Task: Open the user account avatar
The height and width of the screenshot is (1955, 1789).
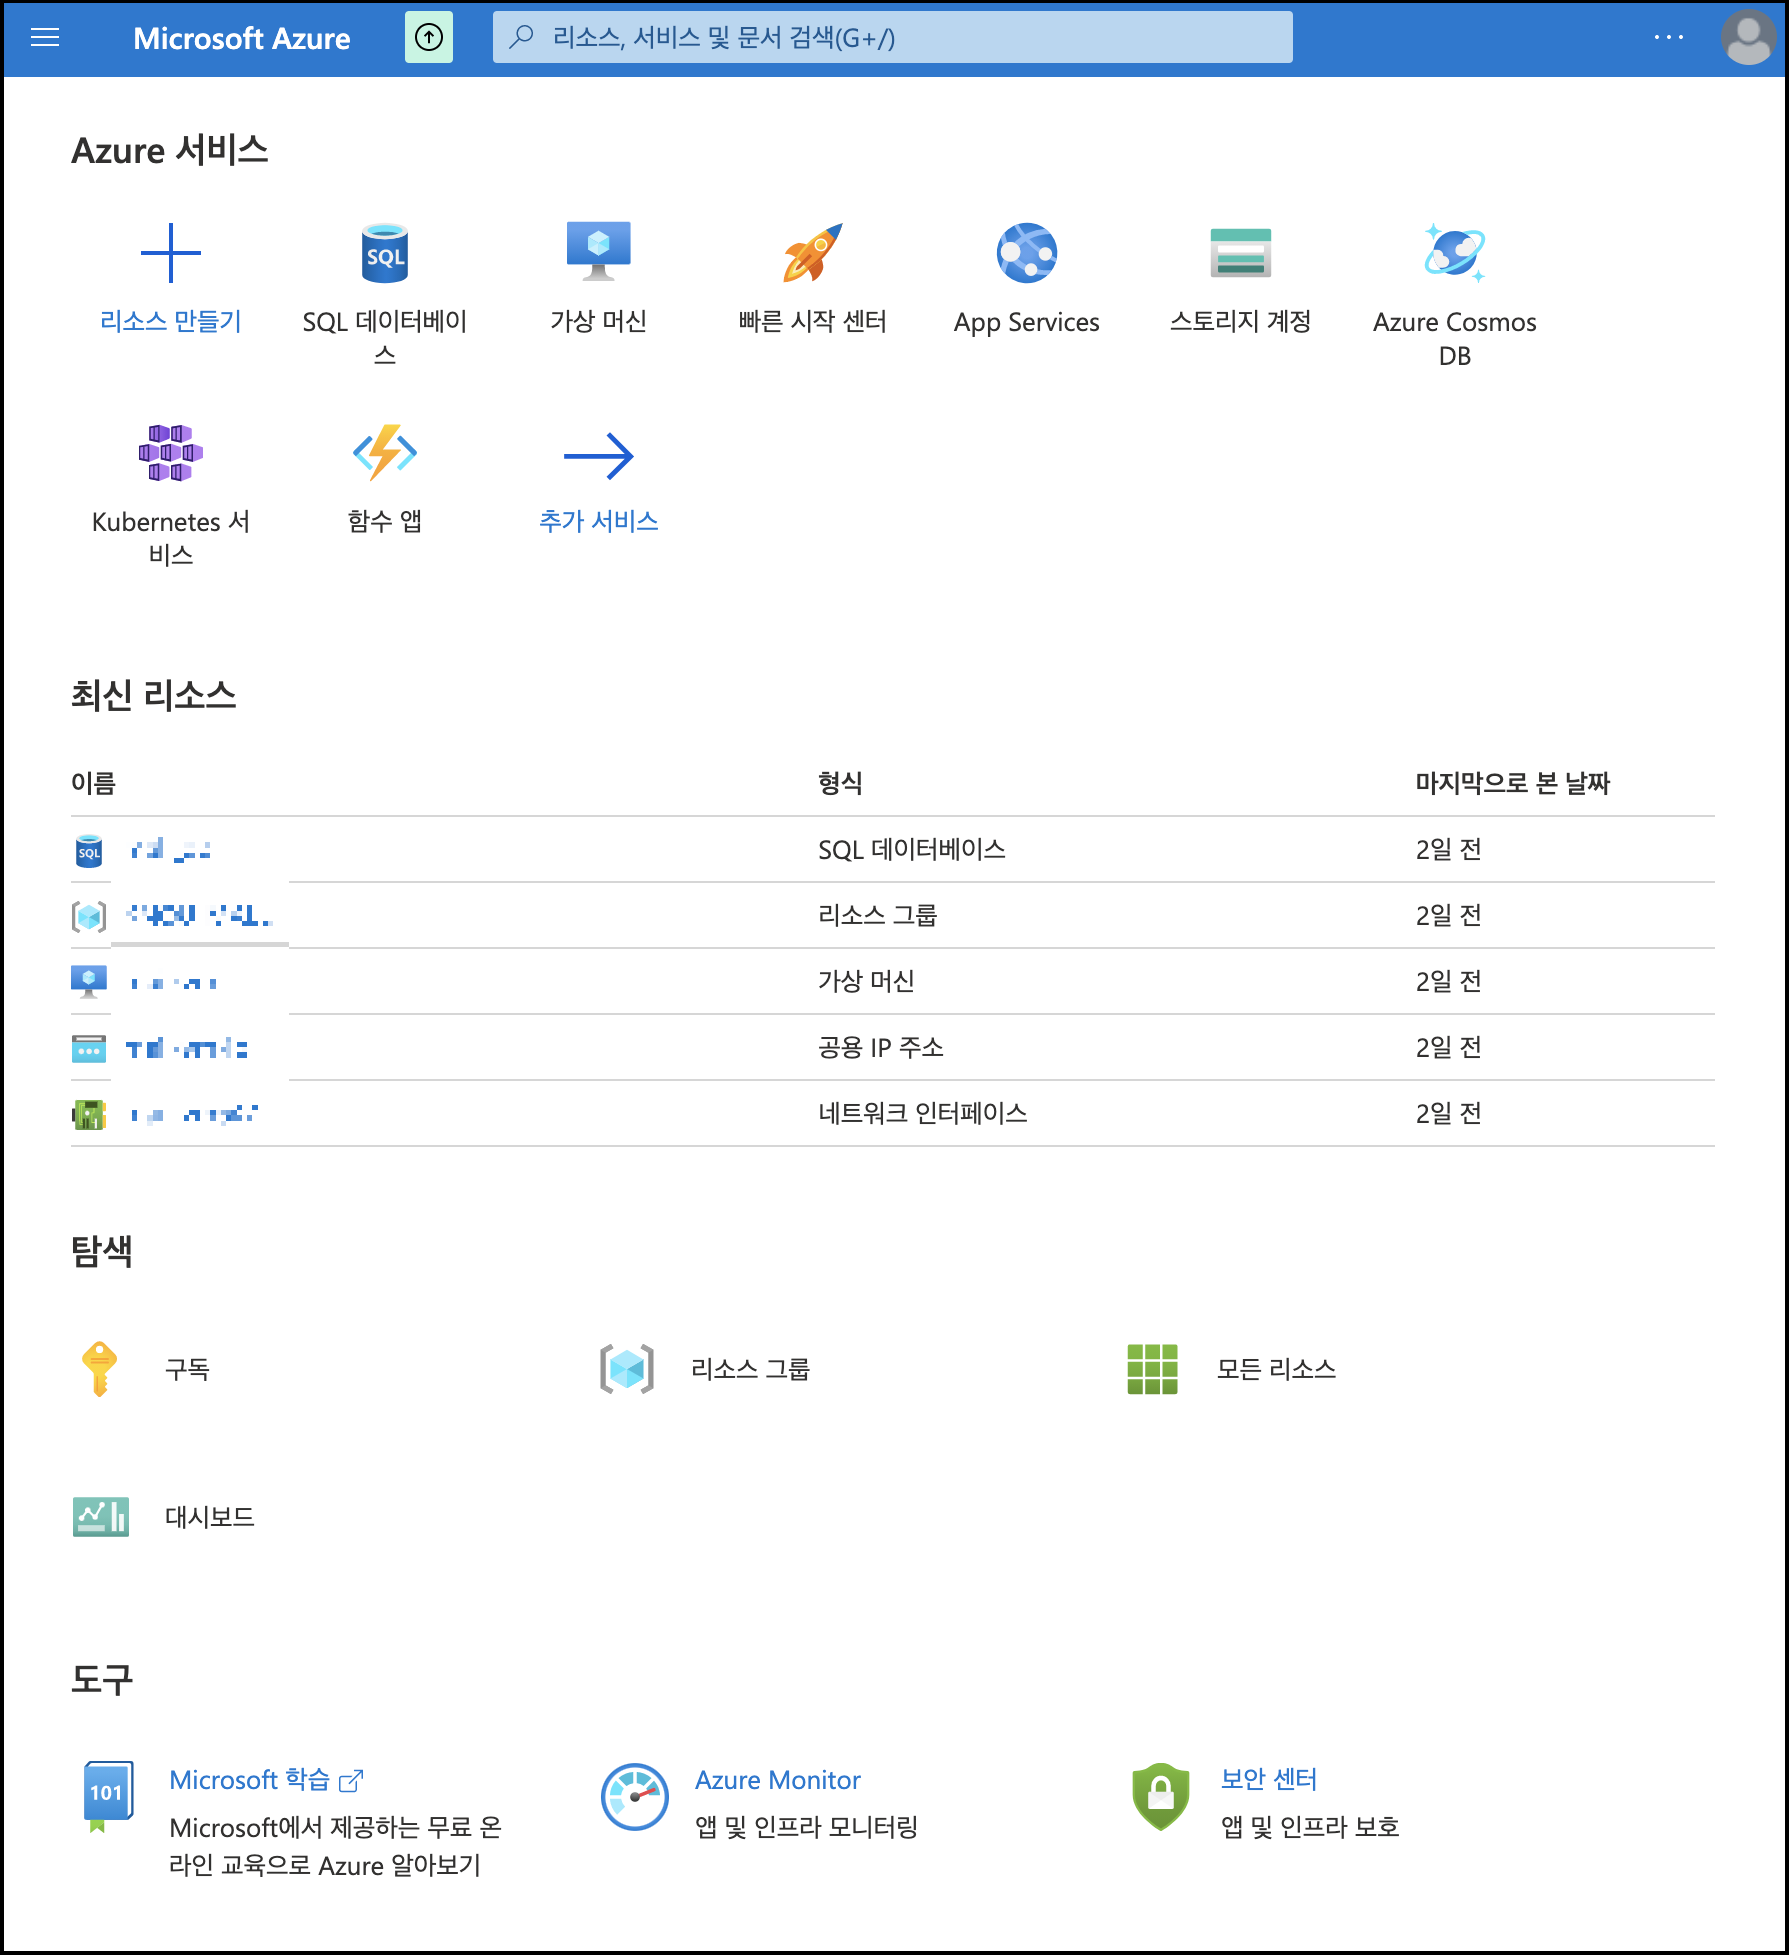Action: (1748, 38)
